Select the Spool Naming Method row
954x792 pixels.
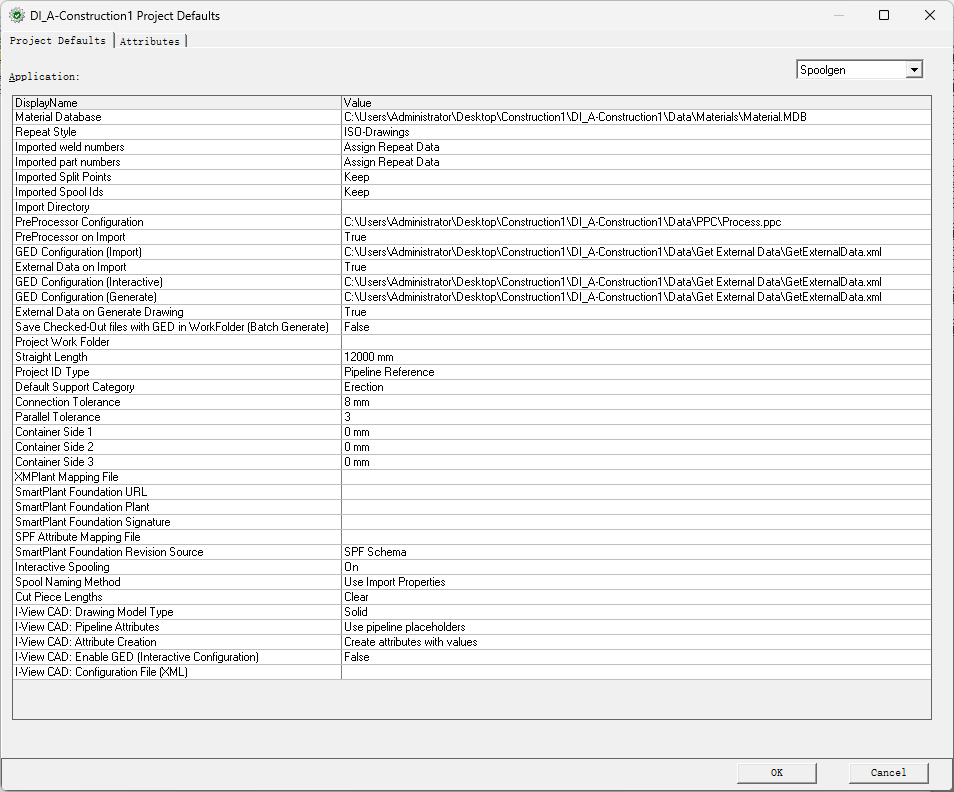(x=176, y=582)
